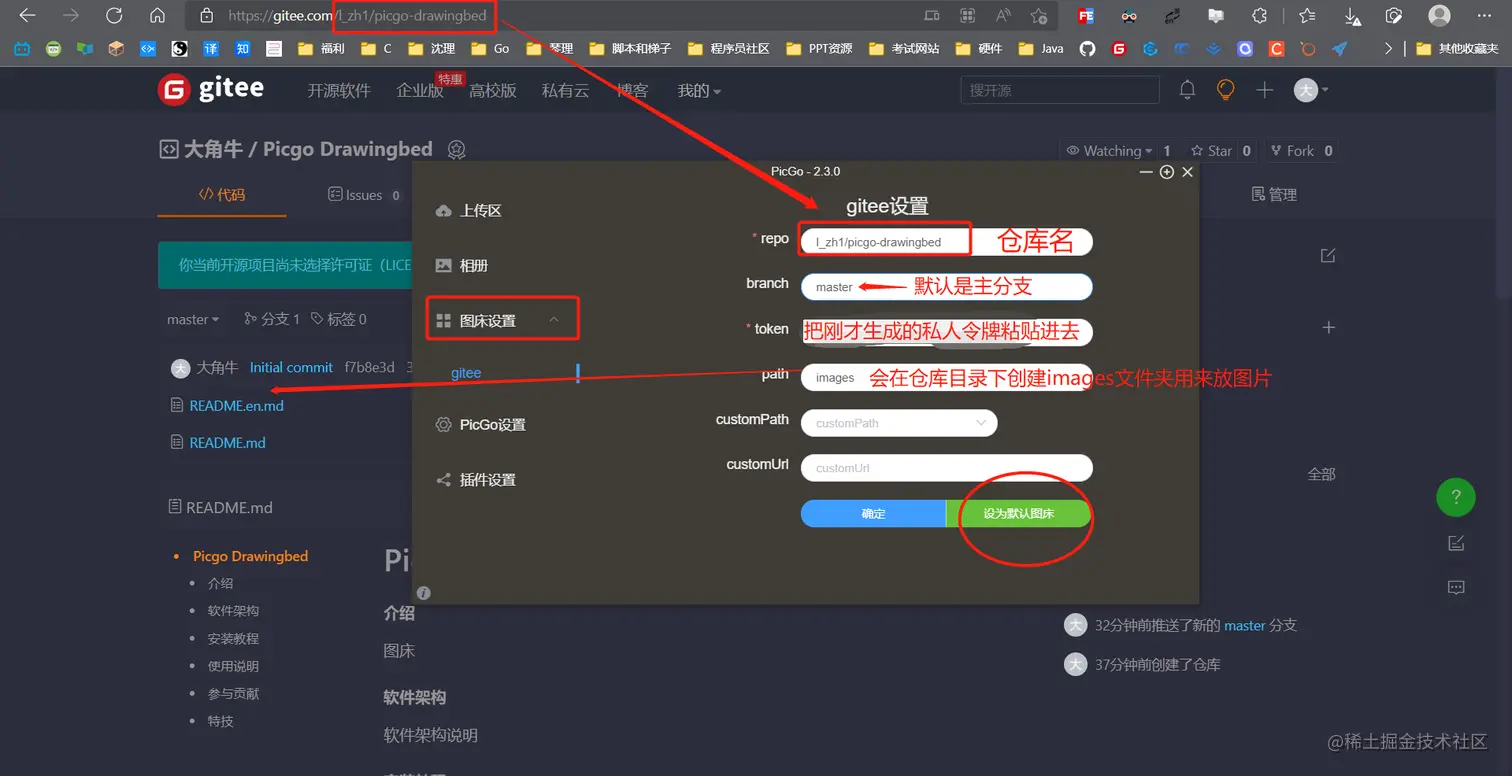The image size is (1512, 776).
Task: Click the master link in activity feed
Action: pos(1245,625)
